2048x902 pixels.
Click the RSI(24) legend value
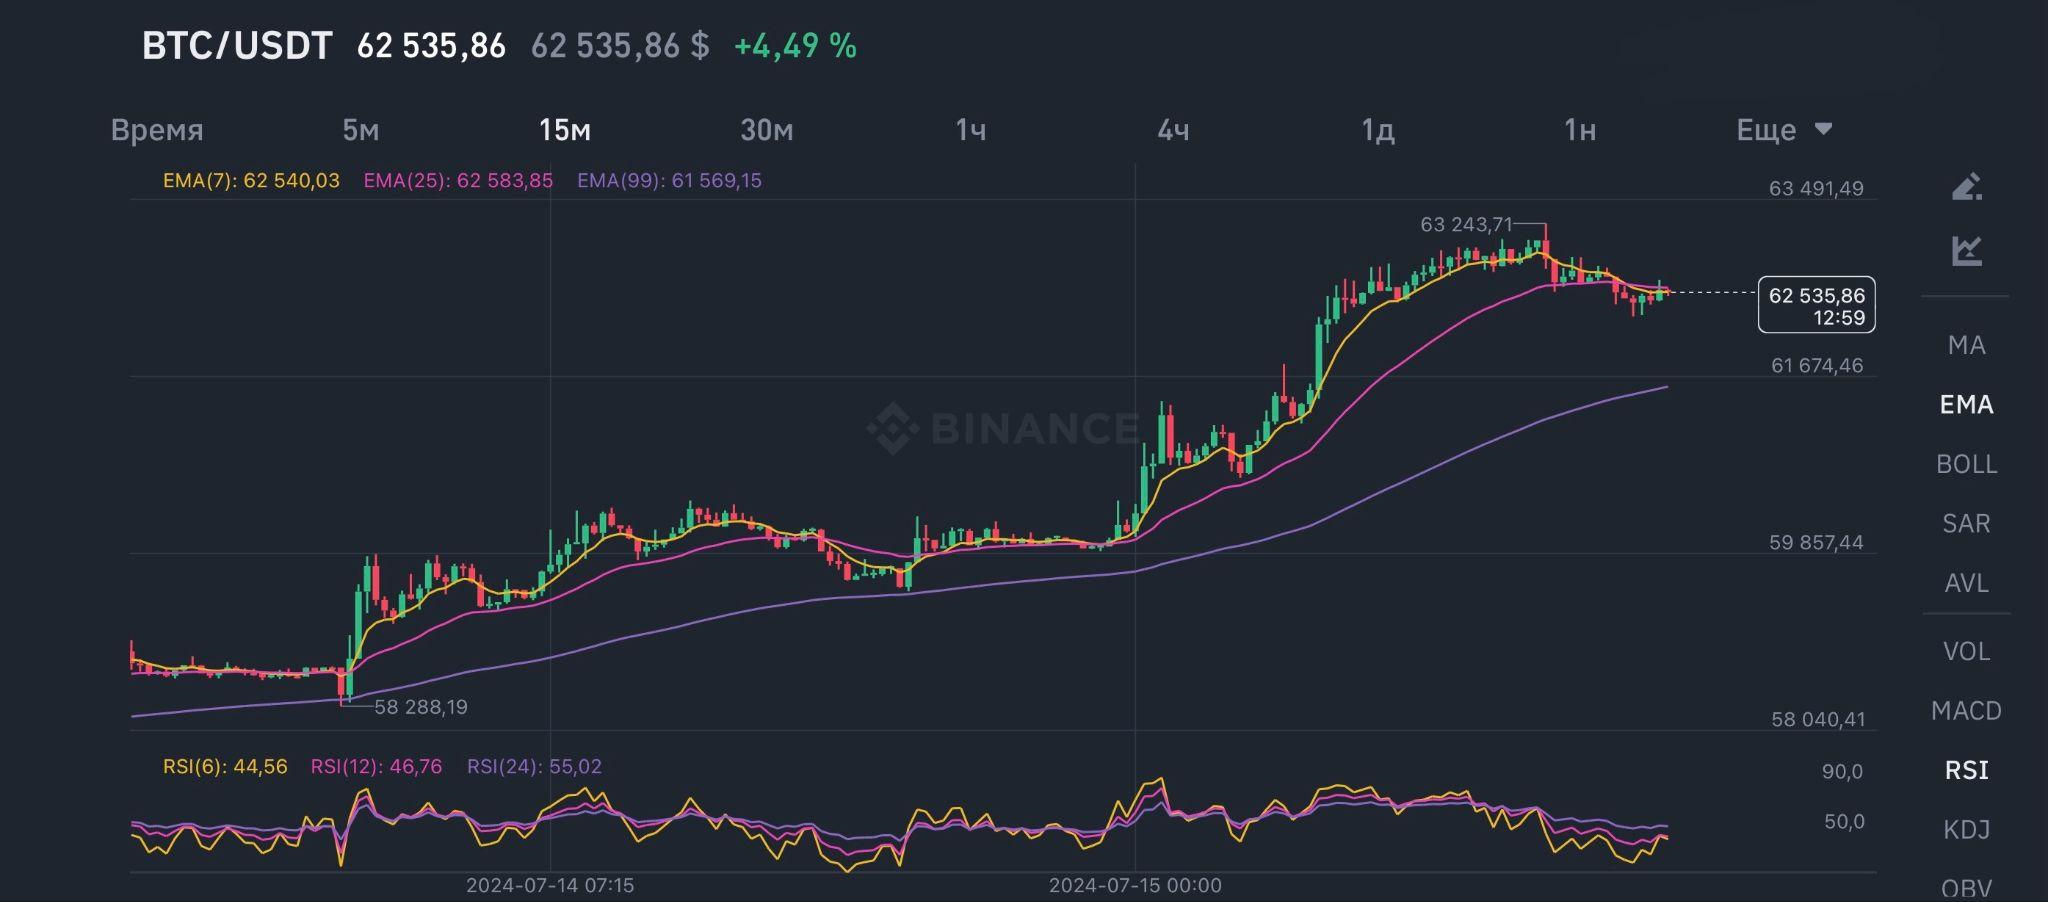pyautogui.click(x=534, y=767)
